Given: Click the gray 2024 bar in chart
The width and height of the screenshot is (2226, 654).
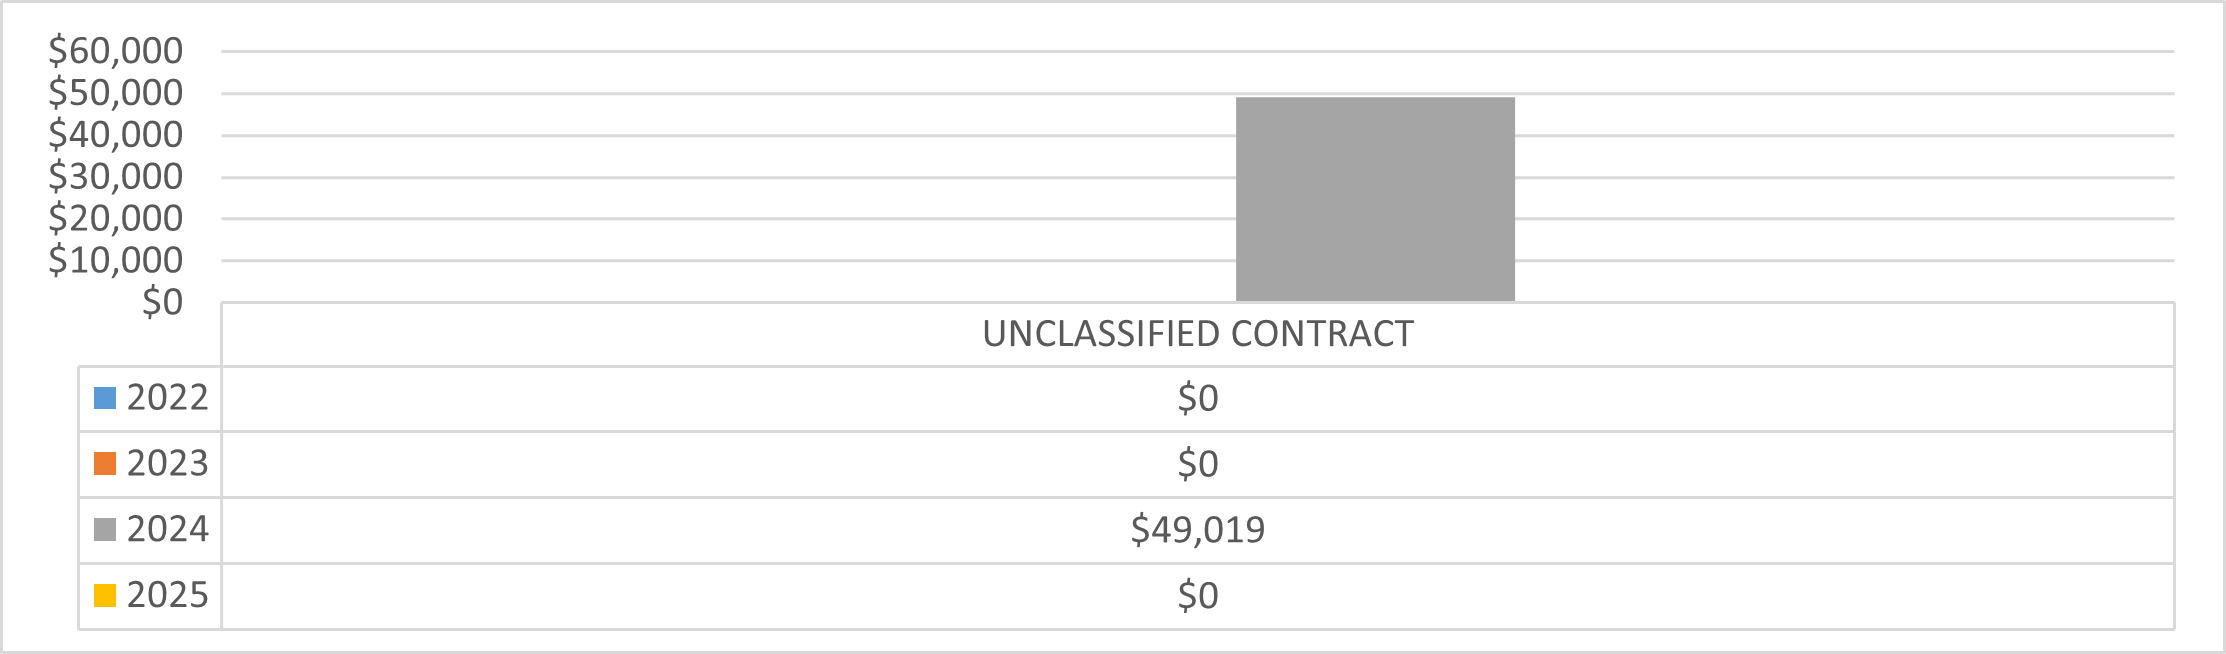Looking at the screenshot, I should point(1375,200).
